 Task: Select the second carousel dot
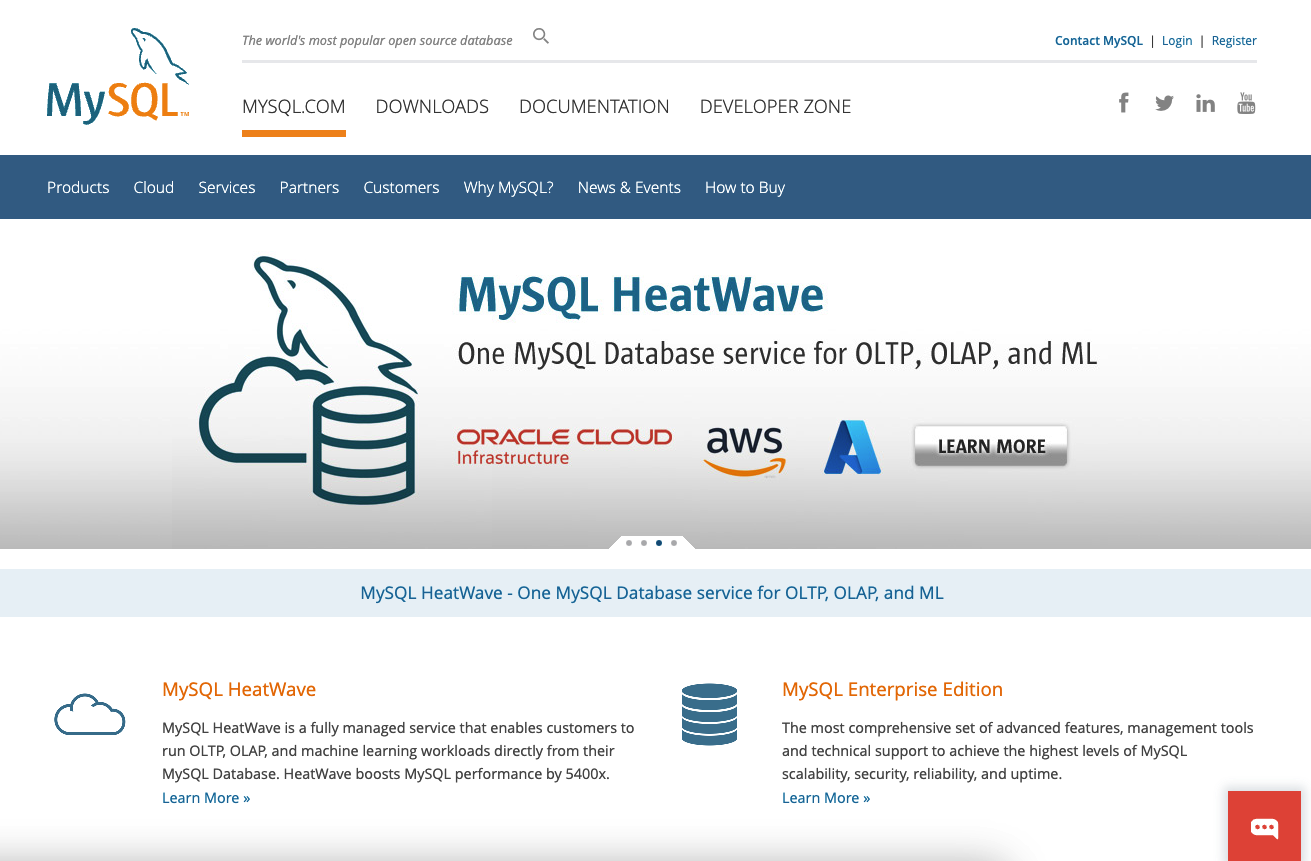643,543
